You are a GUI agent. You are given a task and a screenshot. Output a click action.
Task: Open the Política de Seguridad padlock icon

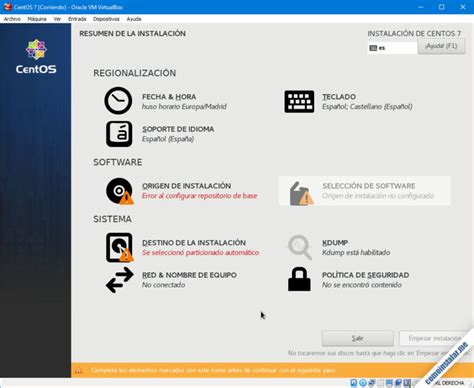click(x=299, y=279)
